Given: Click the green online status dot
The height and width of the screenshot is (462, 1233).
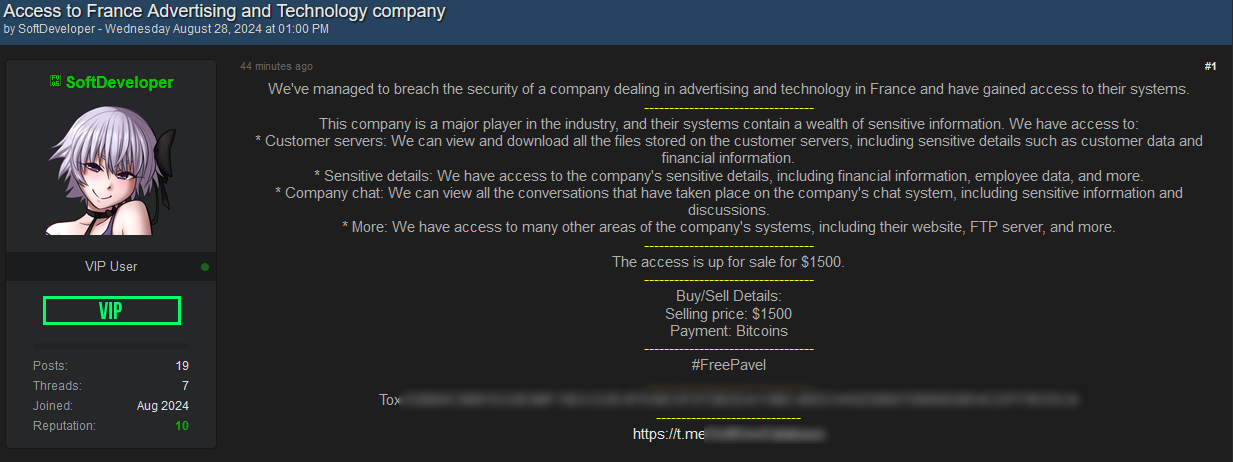Looking at the screenshot, I should pyautogui.click(x=205, y=267).
